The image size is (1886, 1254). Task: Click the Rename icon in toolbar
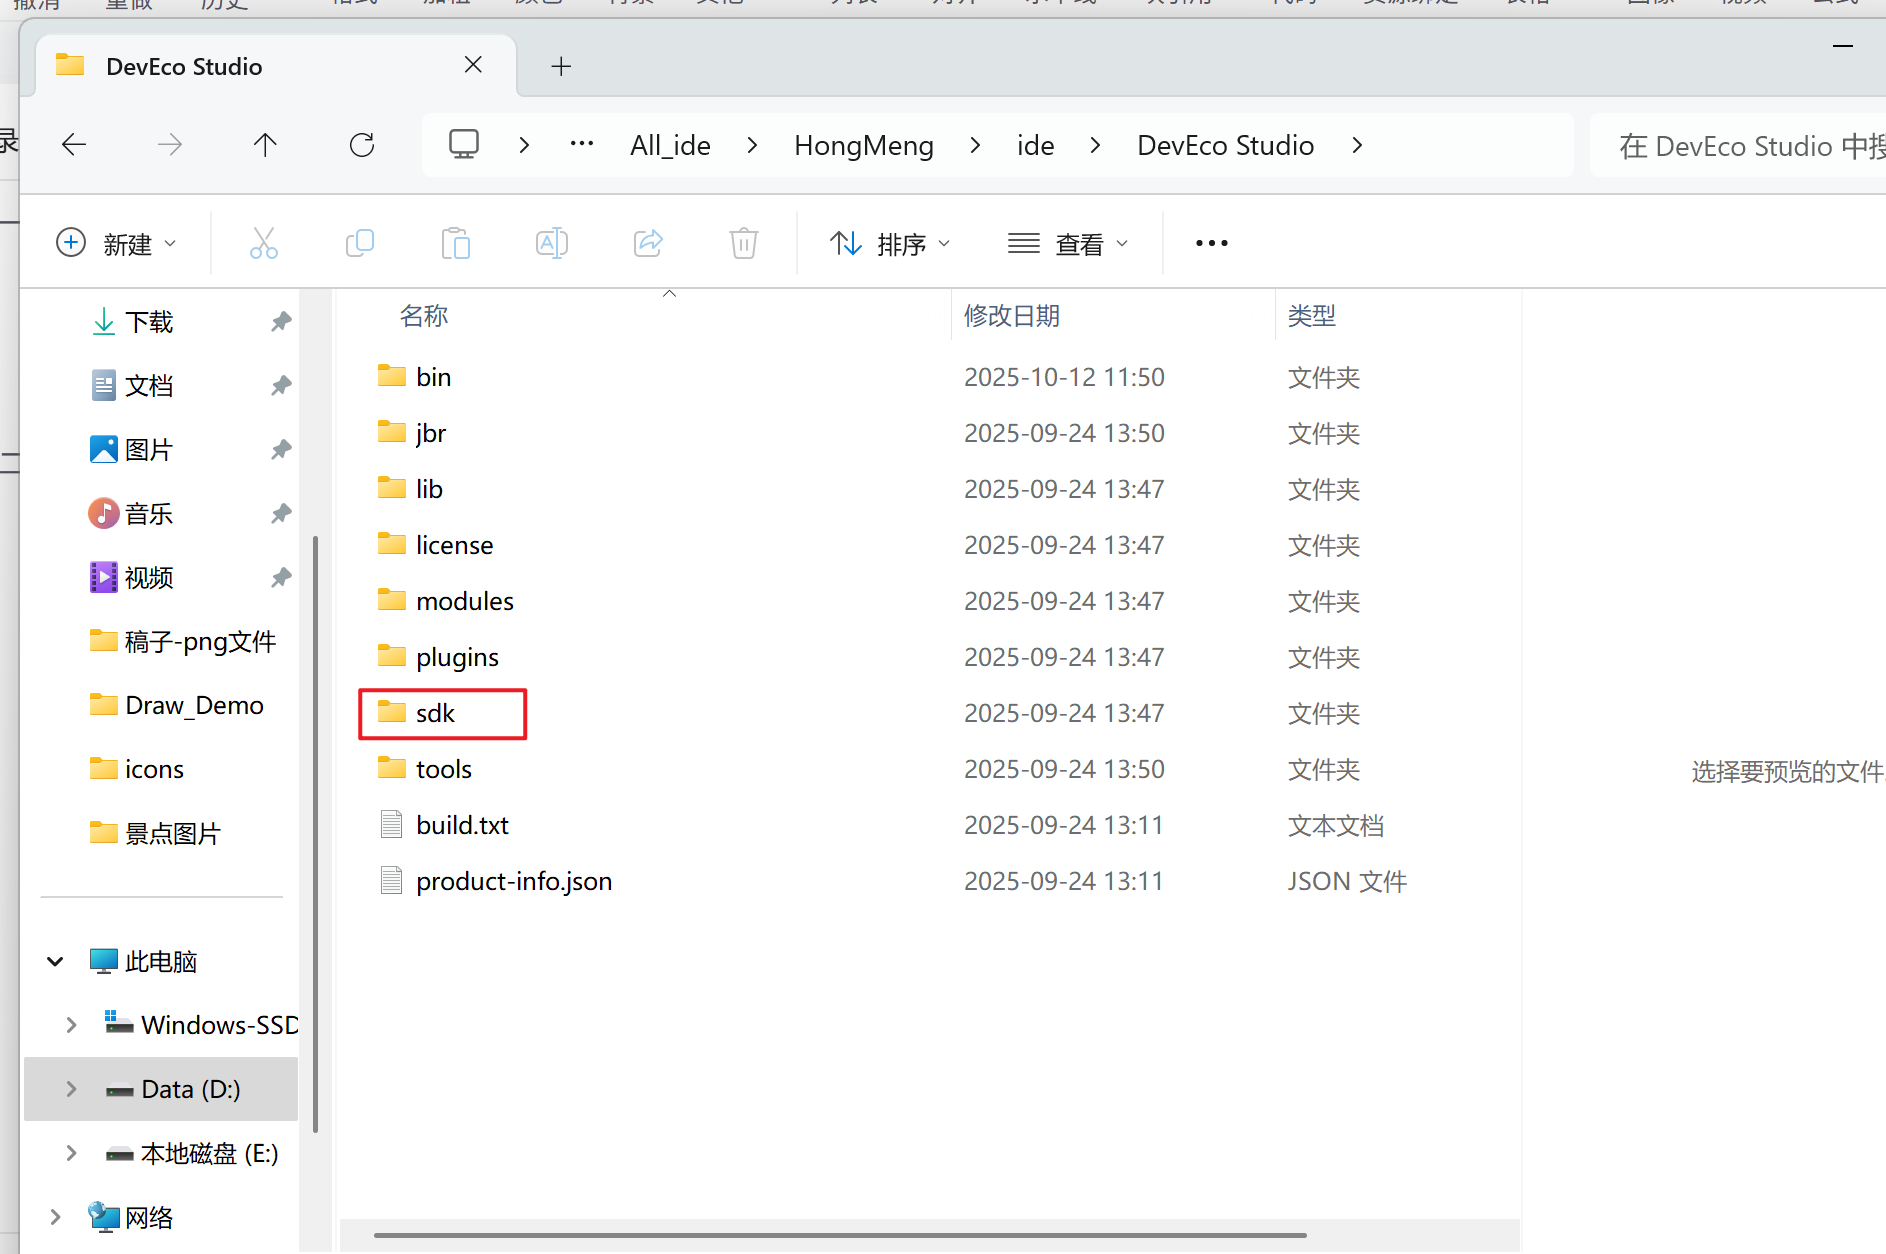[x=552, y=243]
